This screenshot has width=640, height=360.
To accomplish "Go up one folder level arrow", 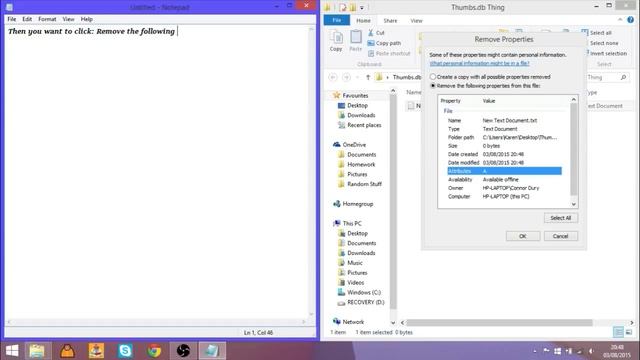I will coord(368,77).
